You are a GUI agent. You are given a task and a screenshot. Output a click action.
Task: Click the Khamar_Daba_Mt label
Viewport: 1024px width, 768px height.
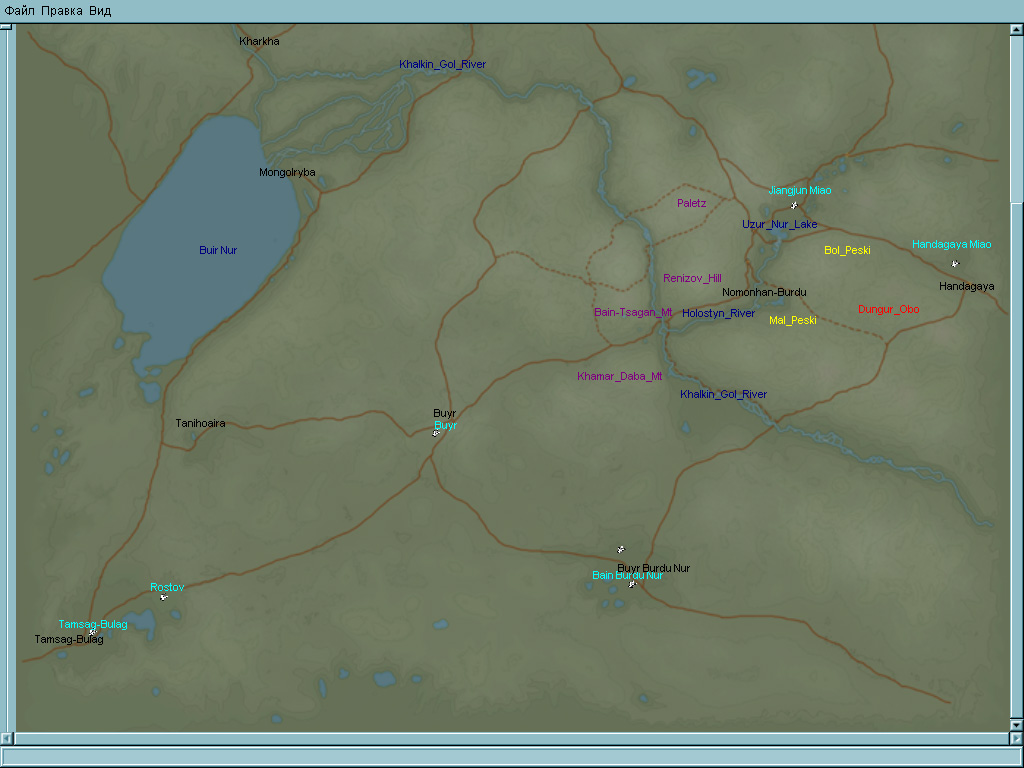pyautogui.click(x=620, y=376)
